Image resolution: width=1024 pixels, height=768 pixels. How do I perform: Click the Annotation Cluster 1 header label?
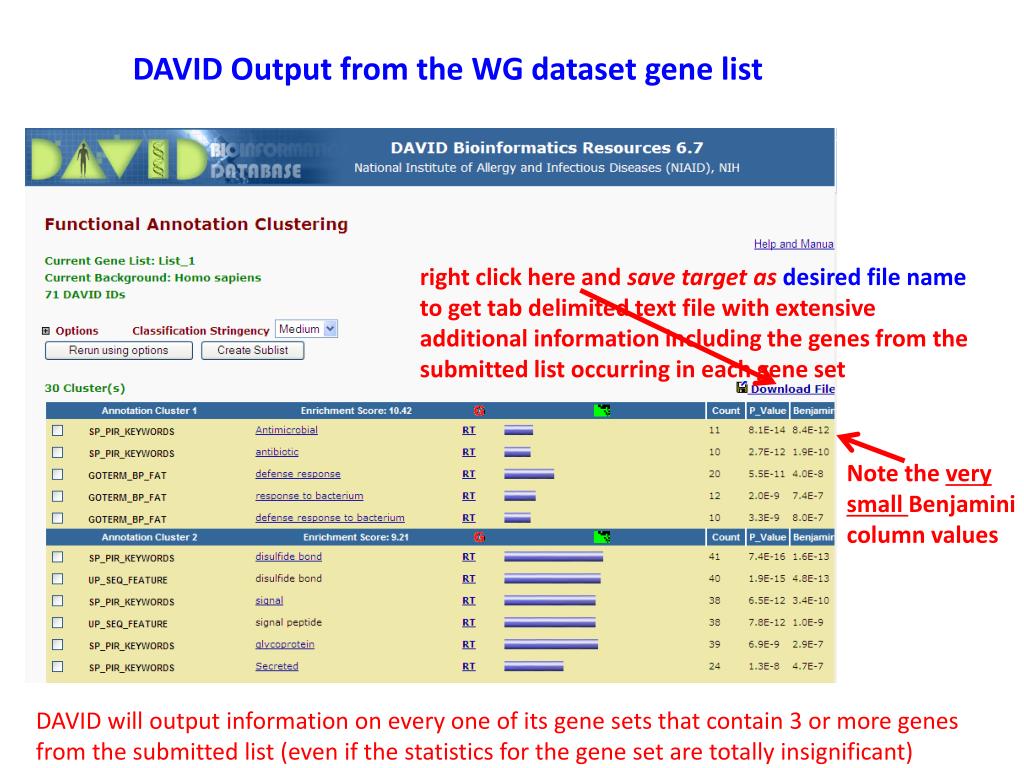pos(149,411)
